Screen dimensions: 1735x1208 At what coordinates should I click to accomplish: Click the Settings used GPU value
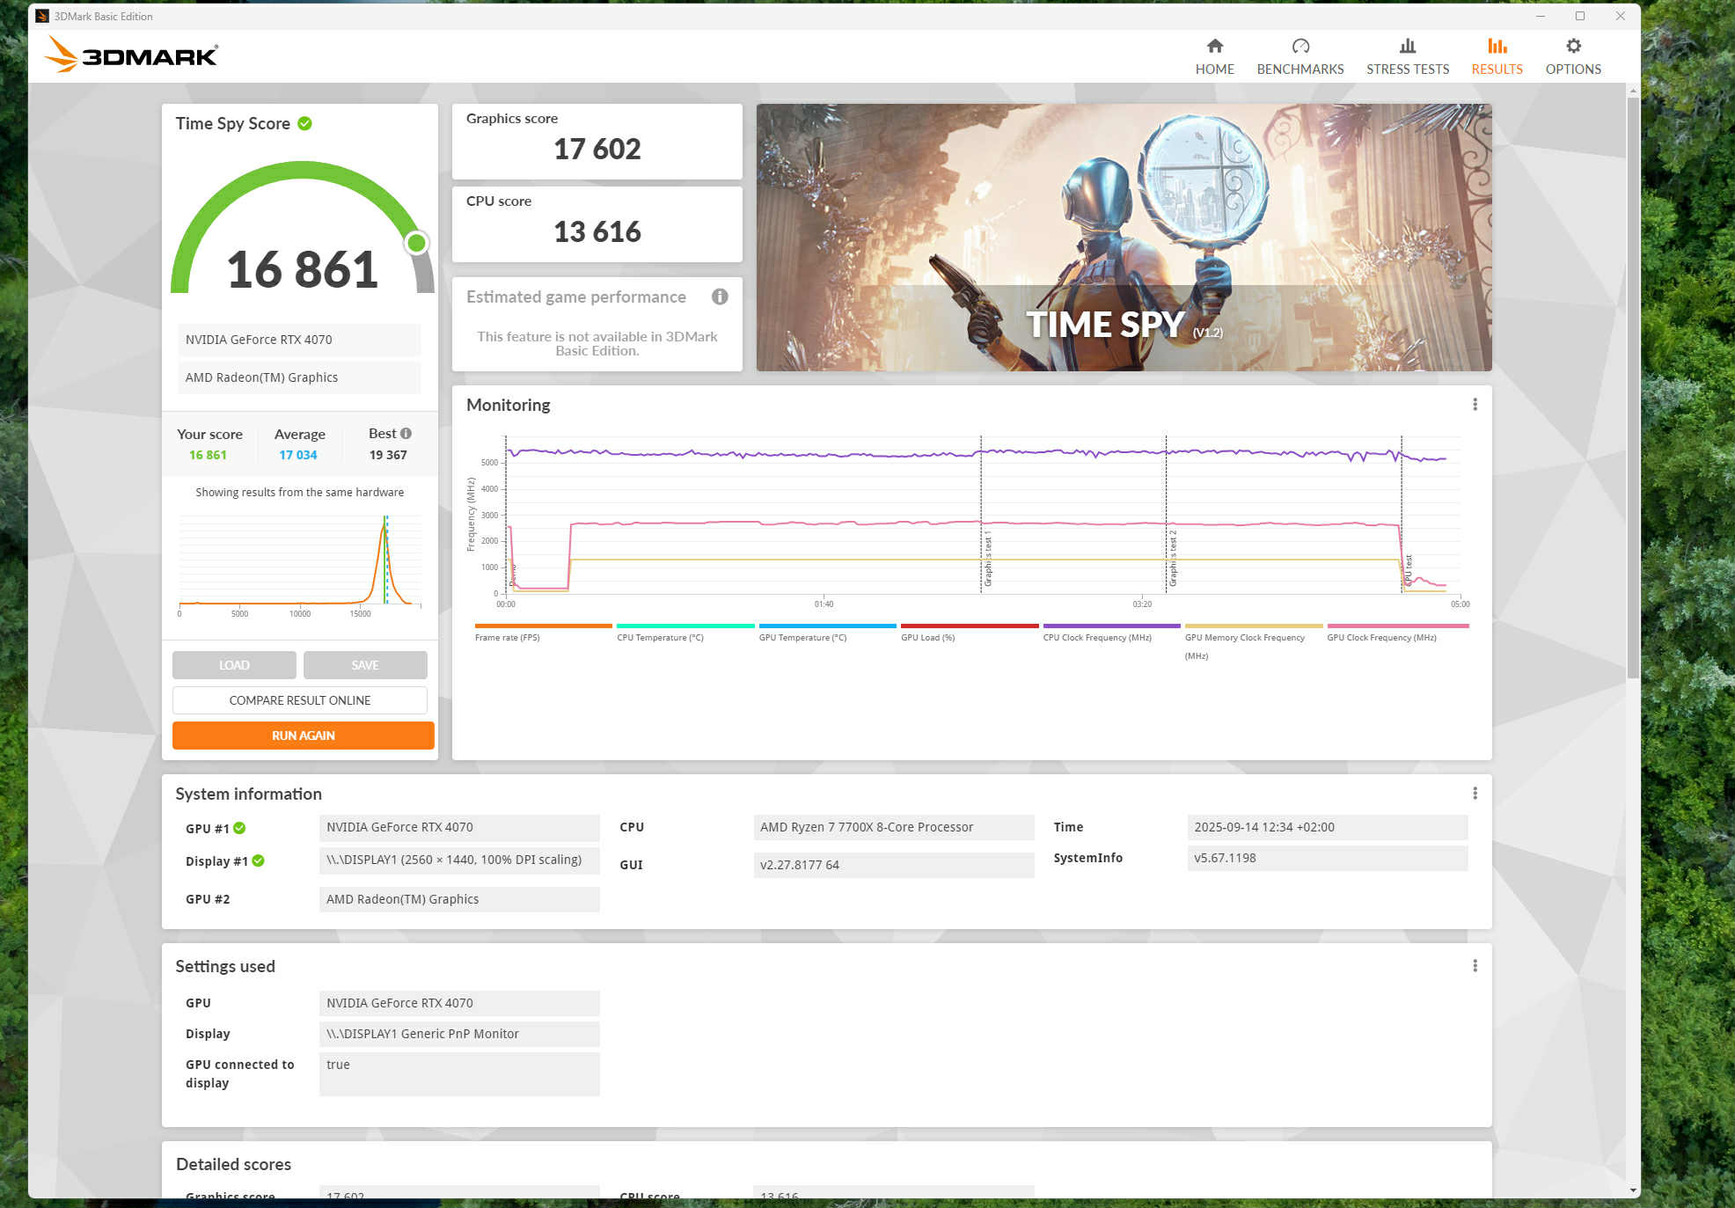point(459,1003)
